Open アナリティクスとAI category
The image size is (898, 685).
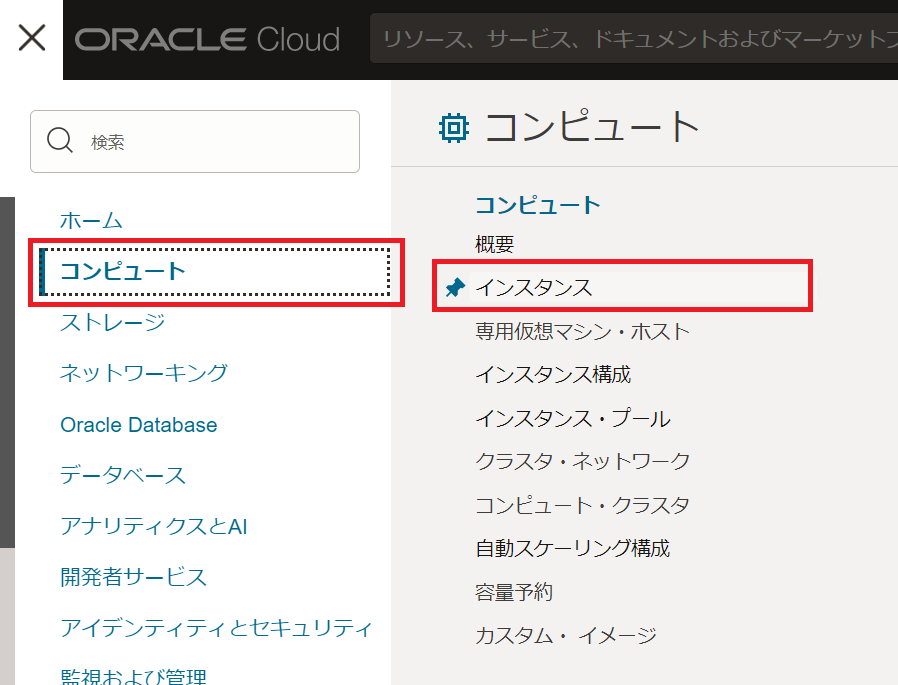pos(153,526)
